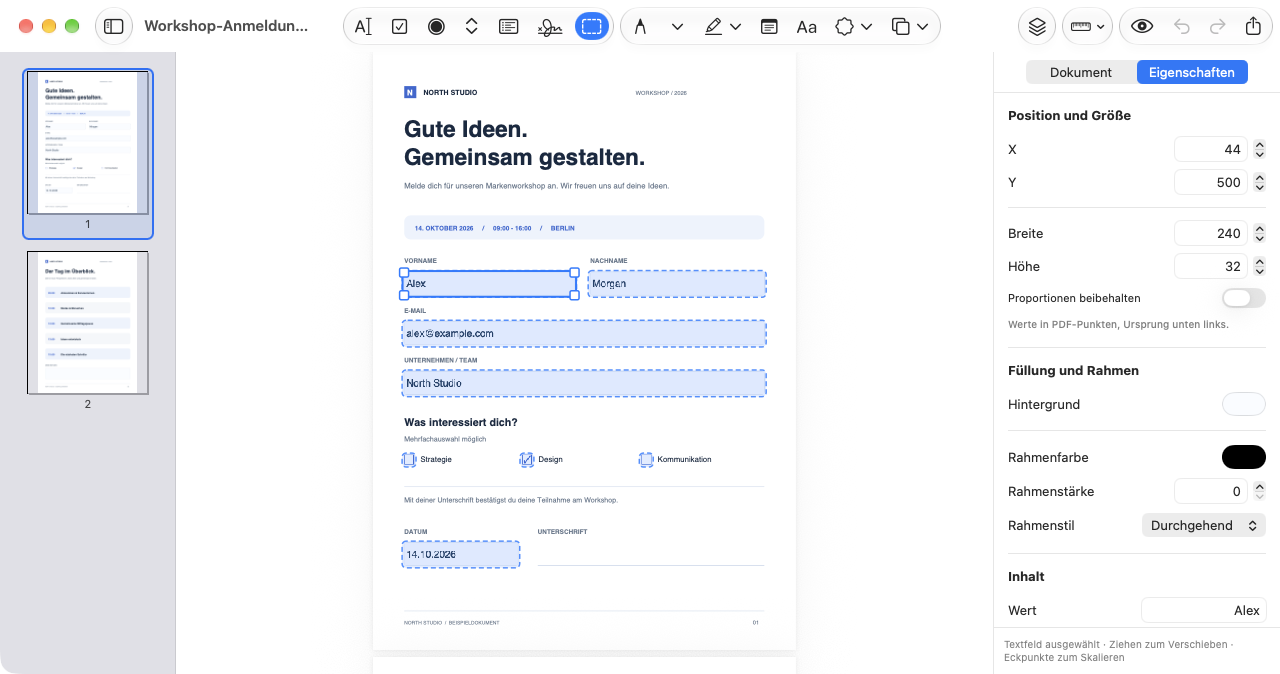Toggle the sidebar panel button
Viewport: 1280px width, 674px height.
(x=114, y=26)
